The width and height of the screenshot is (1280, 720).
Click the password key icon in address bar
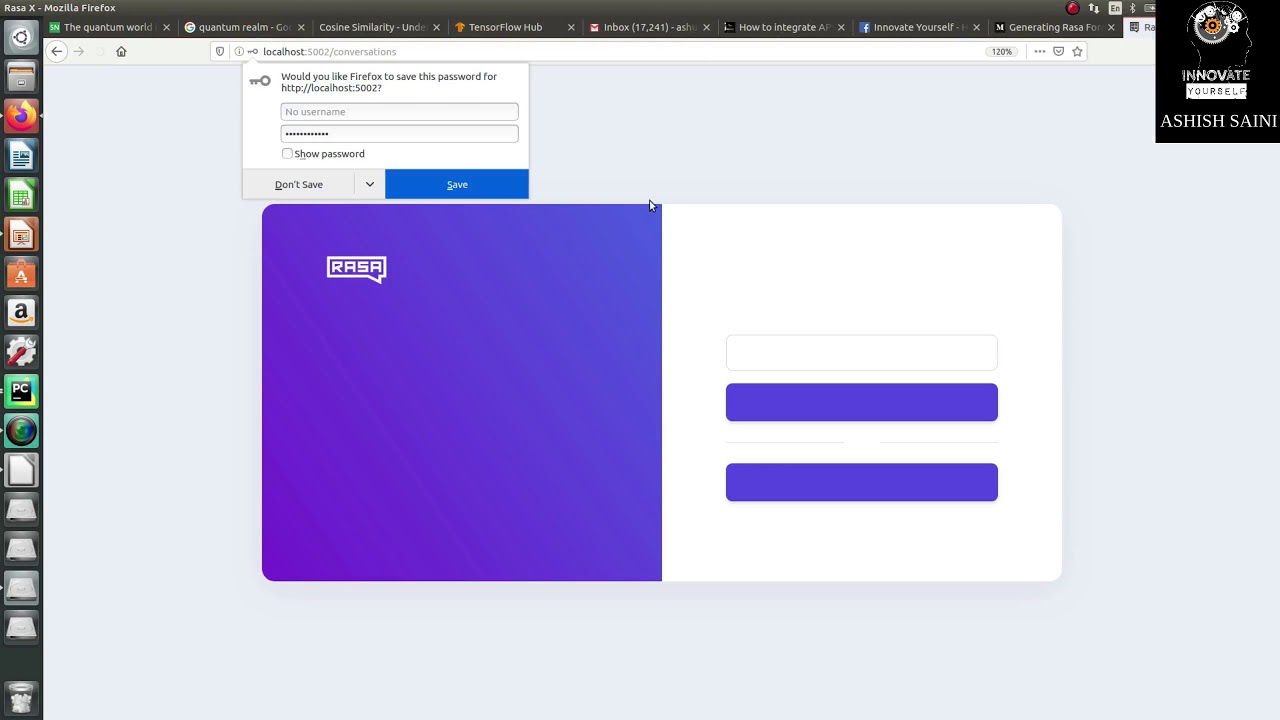253,51
